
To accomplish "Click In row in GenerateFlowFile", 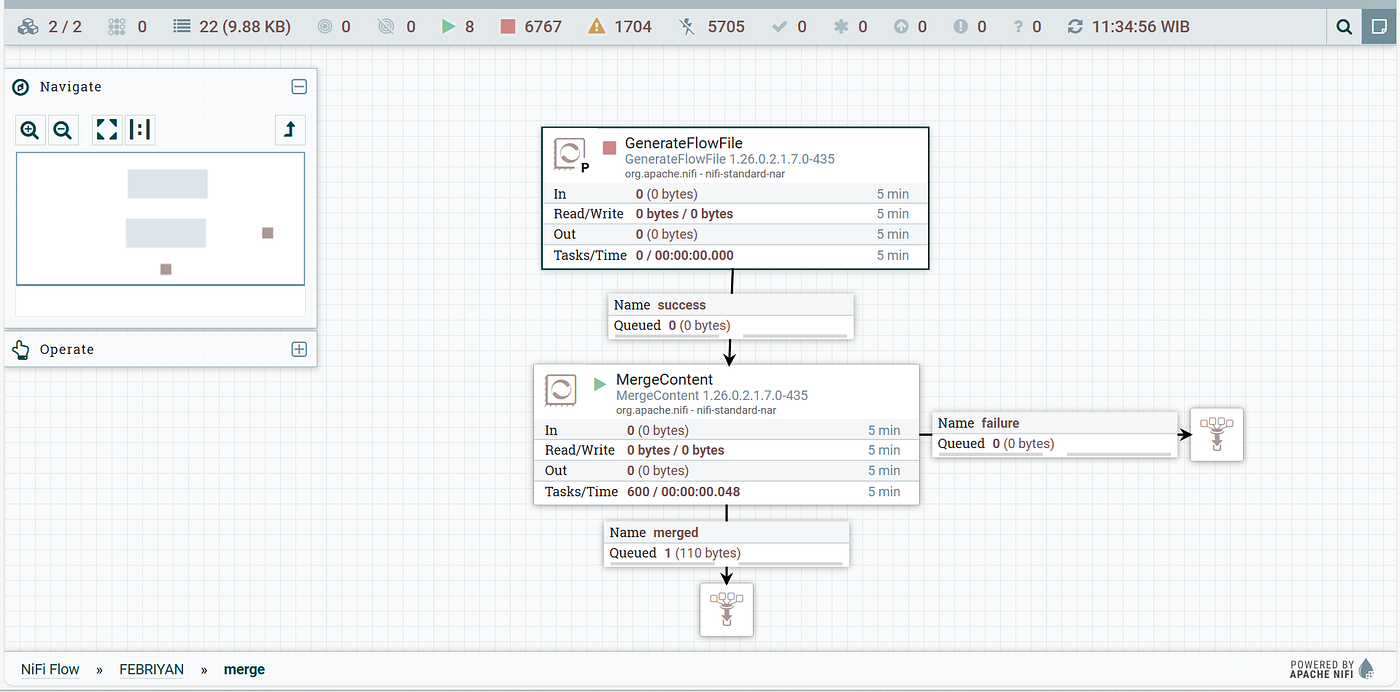I will pos(735,194).
